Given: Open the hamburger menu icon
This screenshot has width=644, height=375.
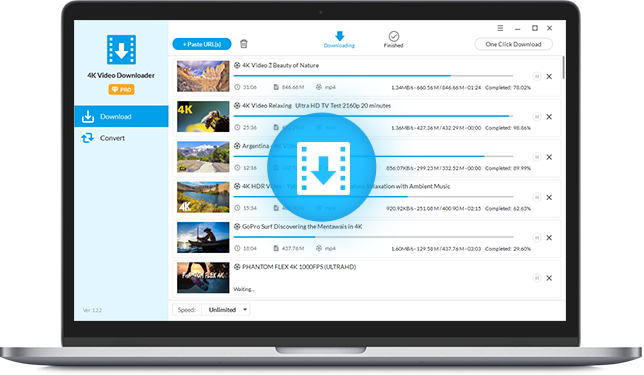Looking at the screenshot, I should (500, 28).
